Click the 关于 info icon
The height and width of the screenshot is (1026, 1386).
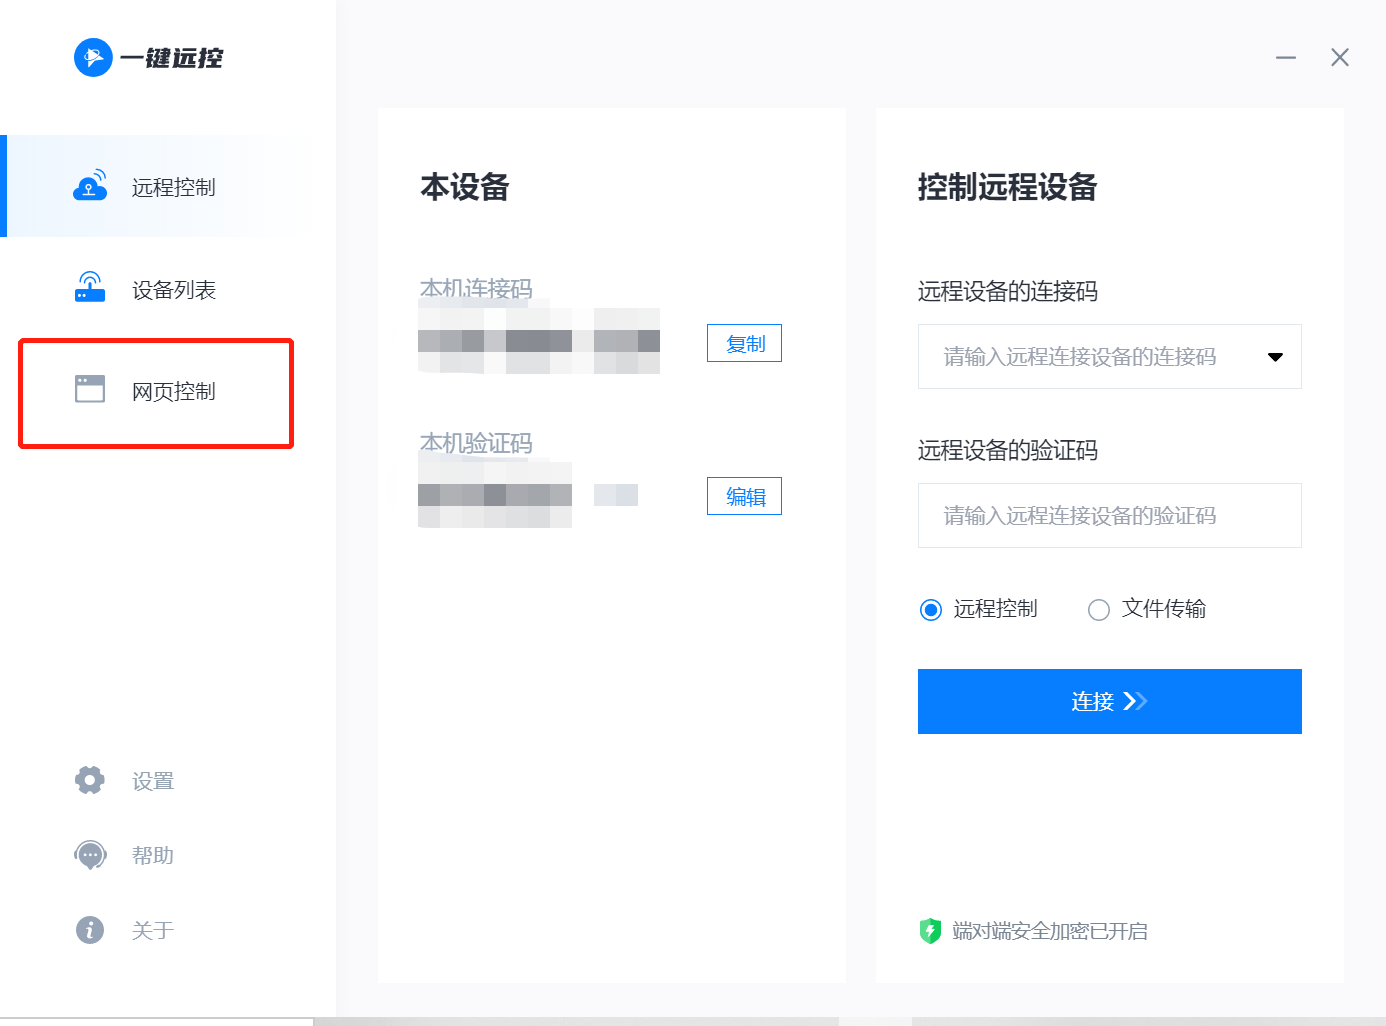(90, 930)
